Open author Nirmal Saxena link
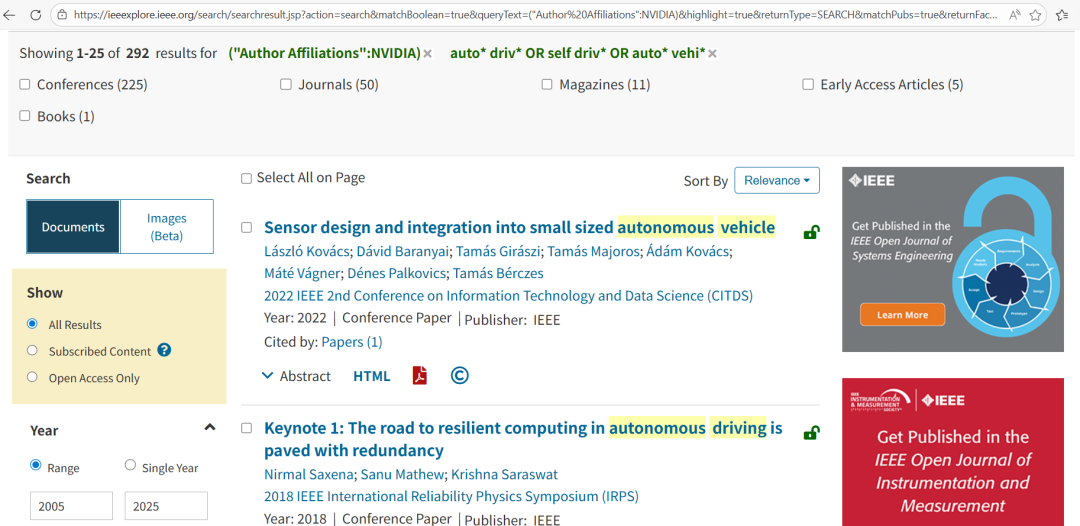 pos(308,474)
